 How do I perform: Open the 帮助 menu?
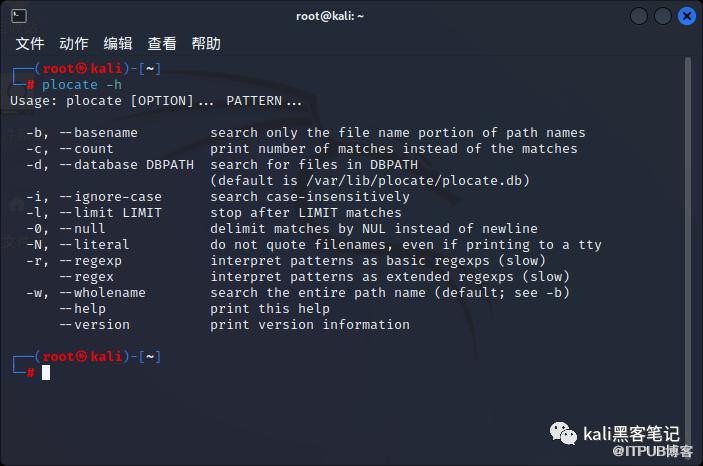pyautogui.click(x=206, y=44)
